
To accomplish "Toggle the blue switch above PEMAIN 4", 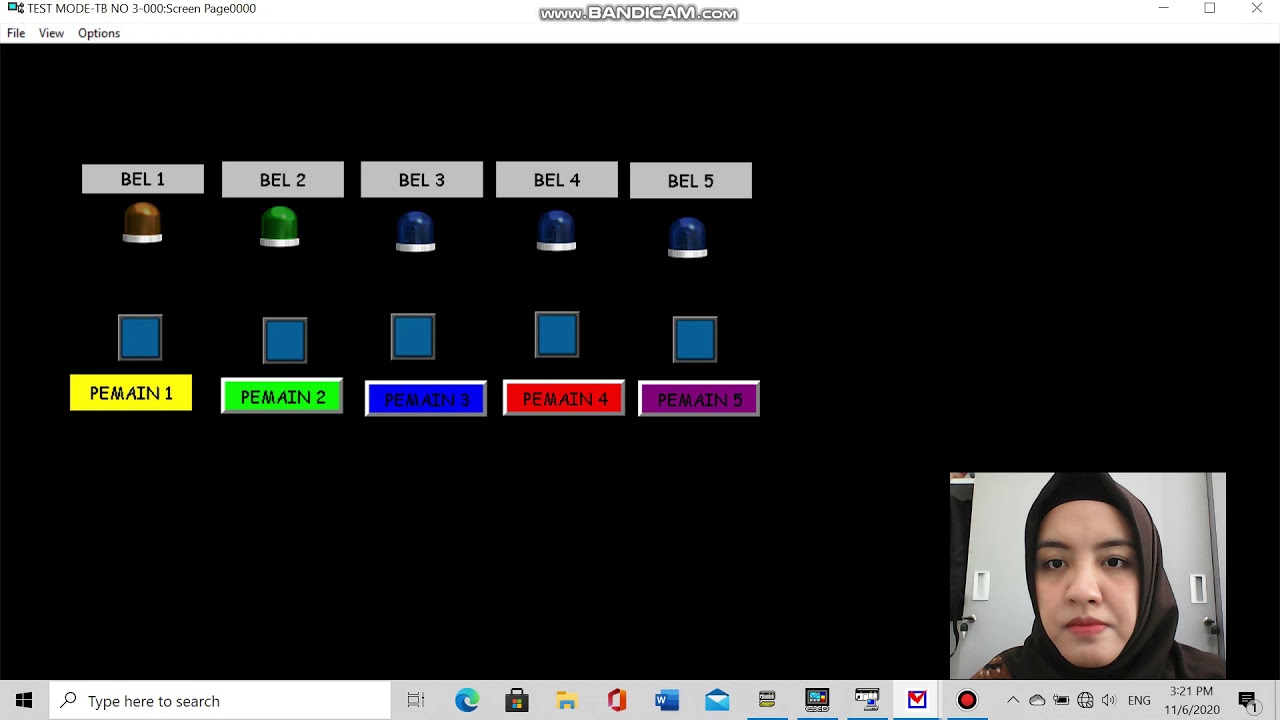I will click(x=557, y=334).
